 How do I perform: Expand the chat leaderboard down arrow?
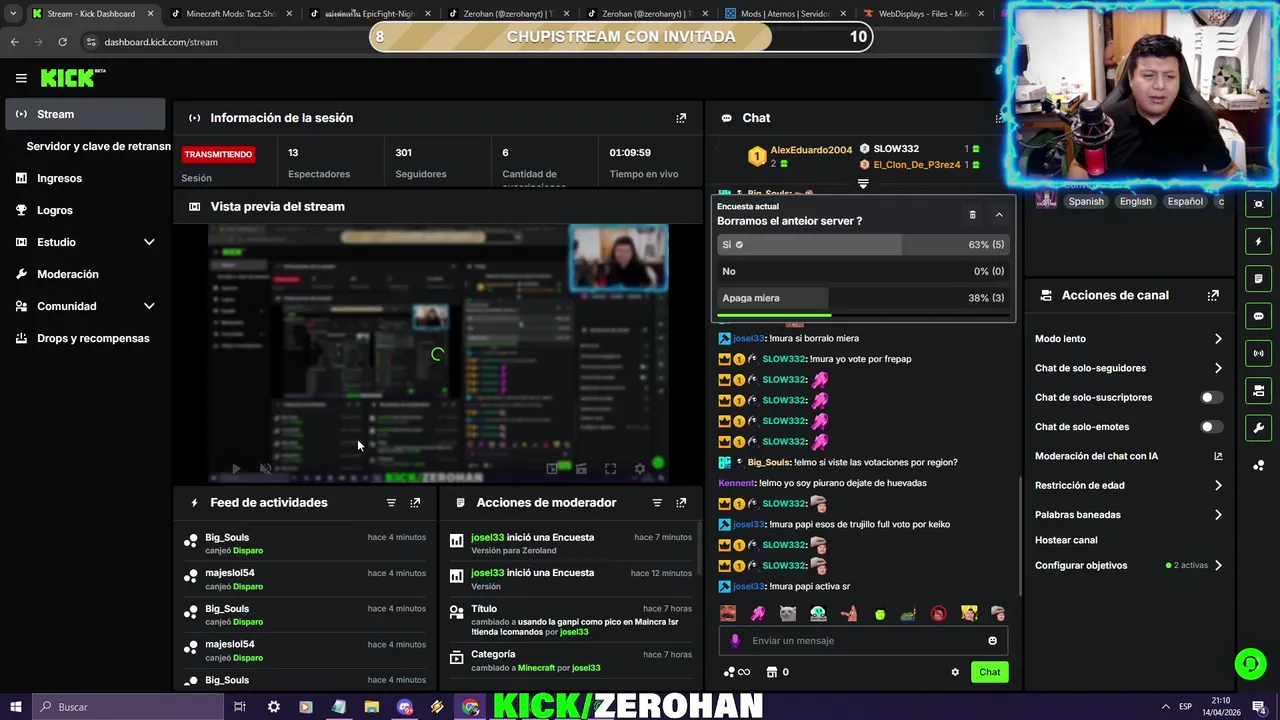[863, 184]
